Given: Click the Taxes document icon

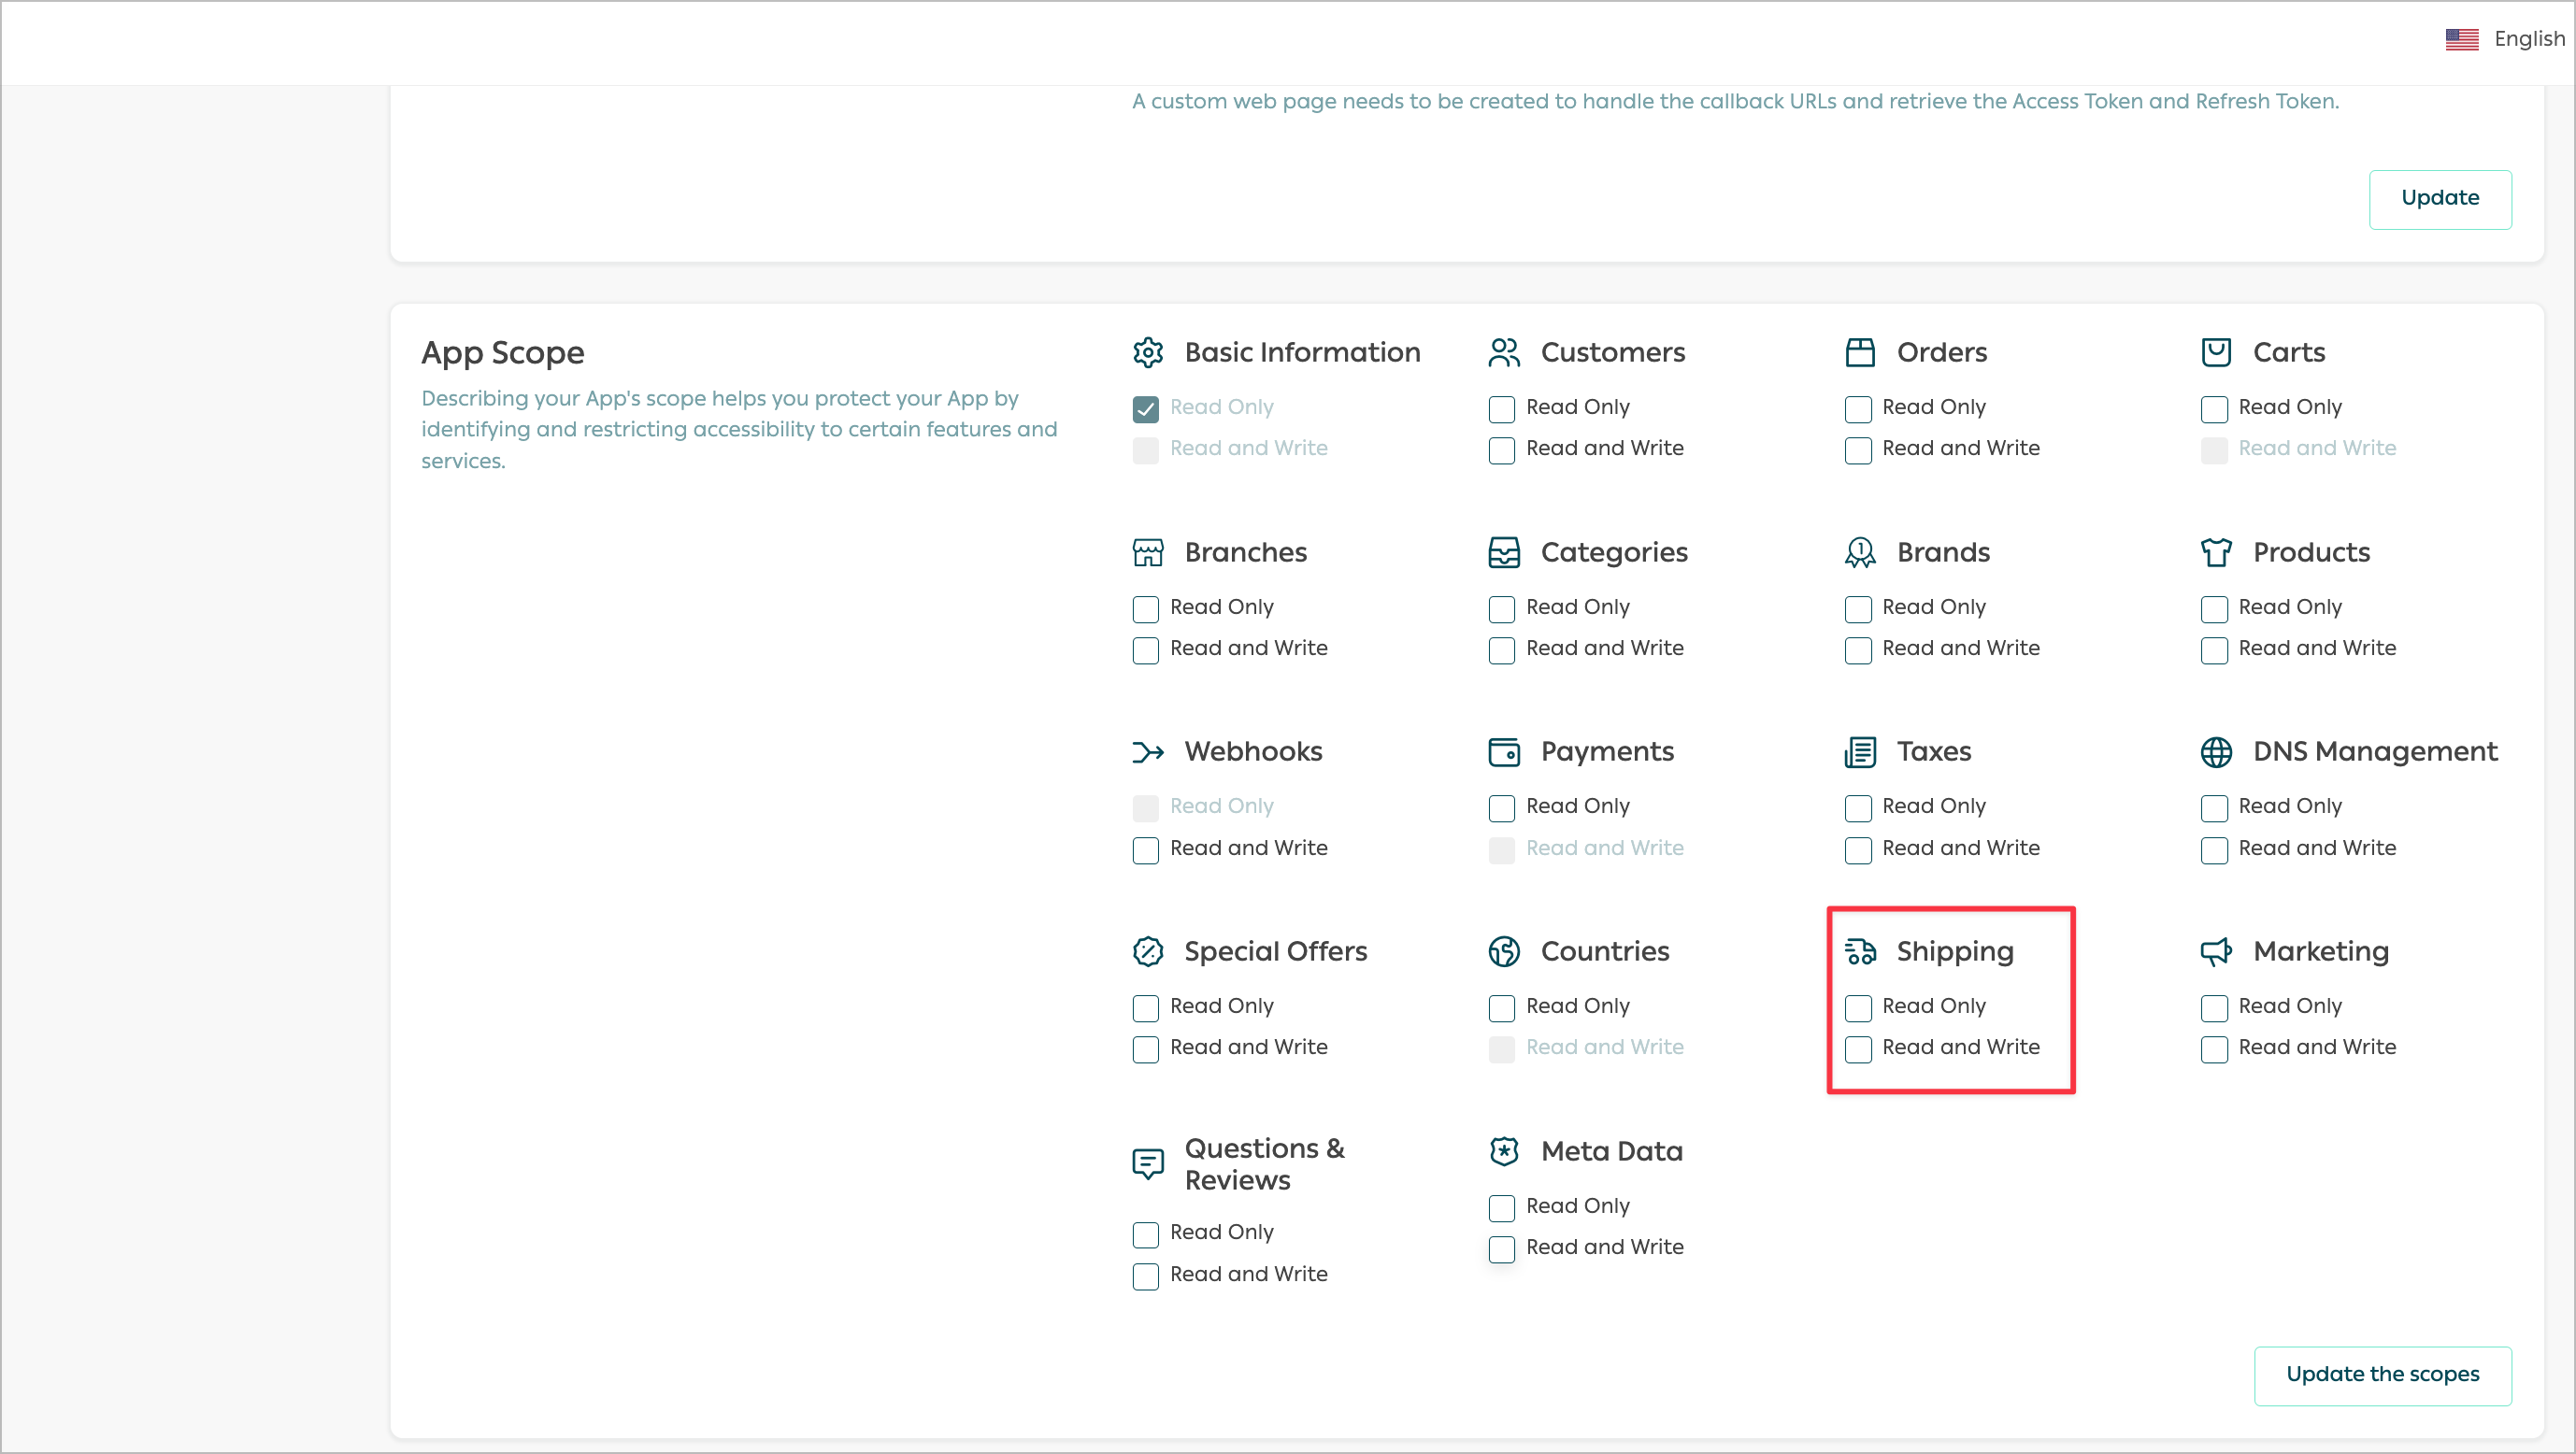Looking at the screenshot, I should pyautogui.click(x=1859, y=752).
